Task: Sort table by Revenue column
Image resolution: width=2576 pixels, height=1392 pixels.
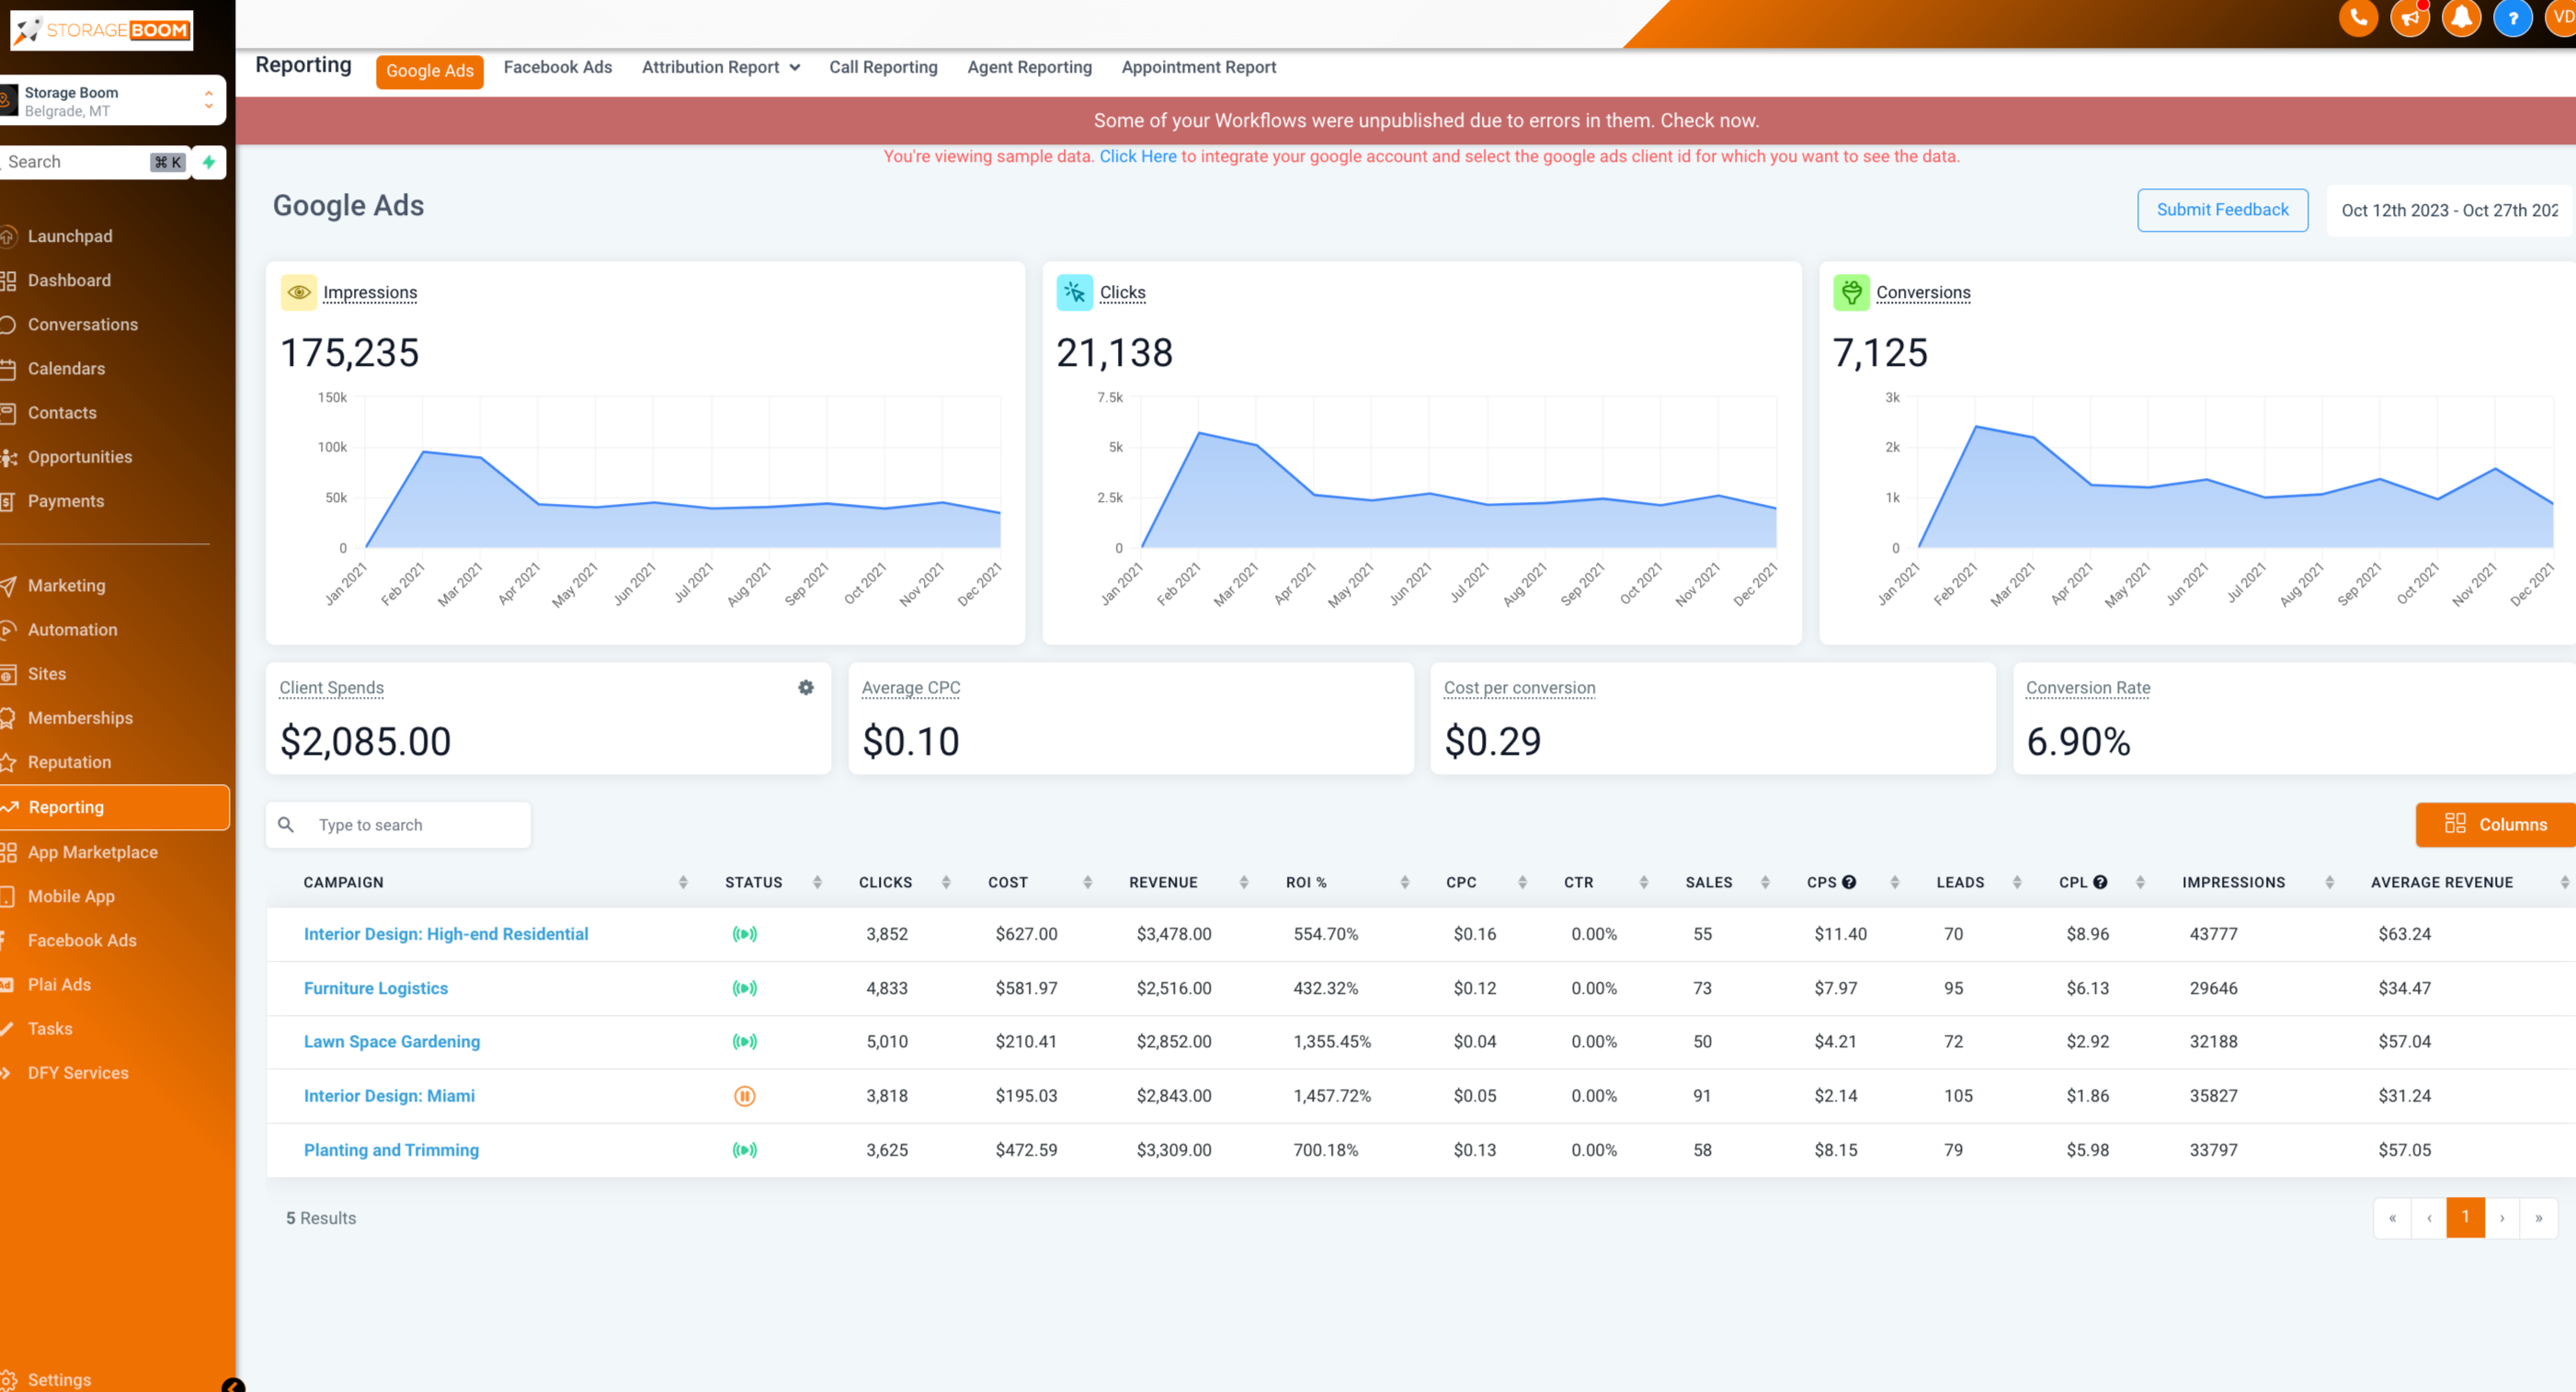Action: [x=1244, y=882]
